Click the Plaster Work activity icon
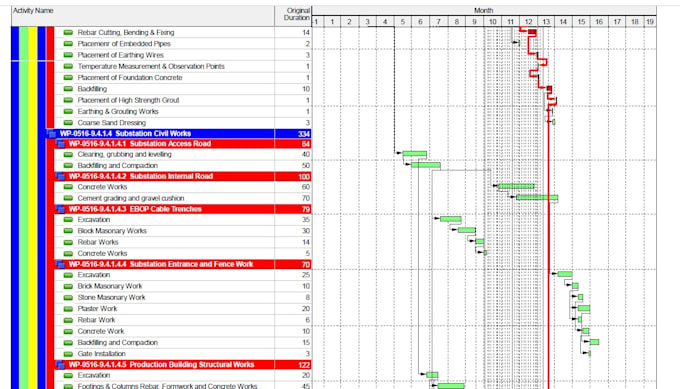This screenshot has width=680, height=389. click(x=68, y=309)
